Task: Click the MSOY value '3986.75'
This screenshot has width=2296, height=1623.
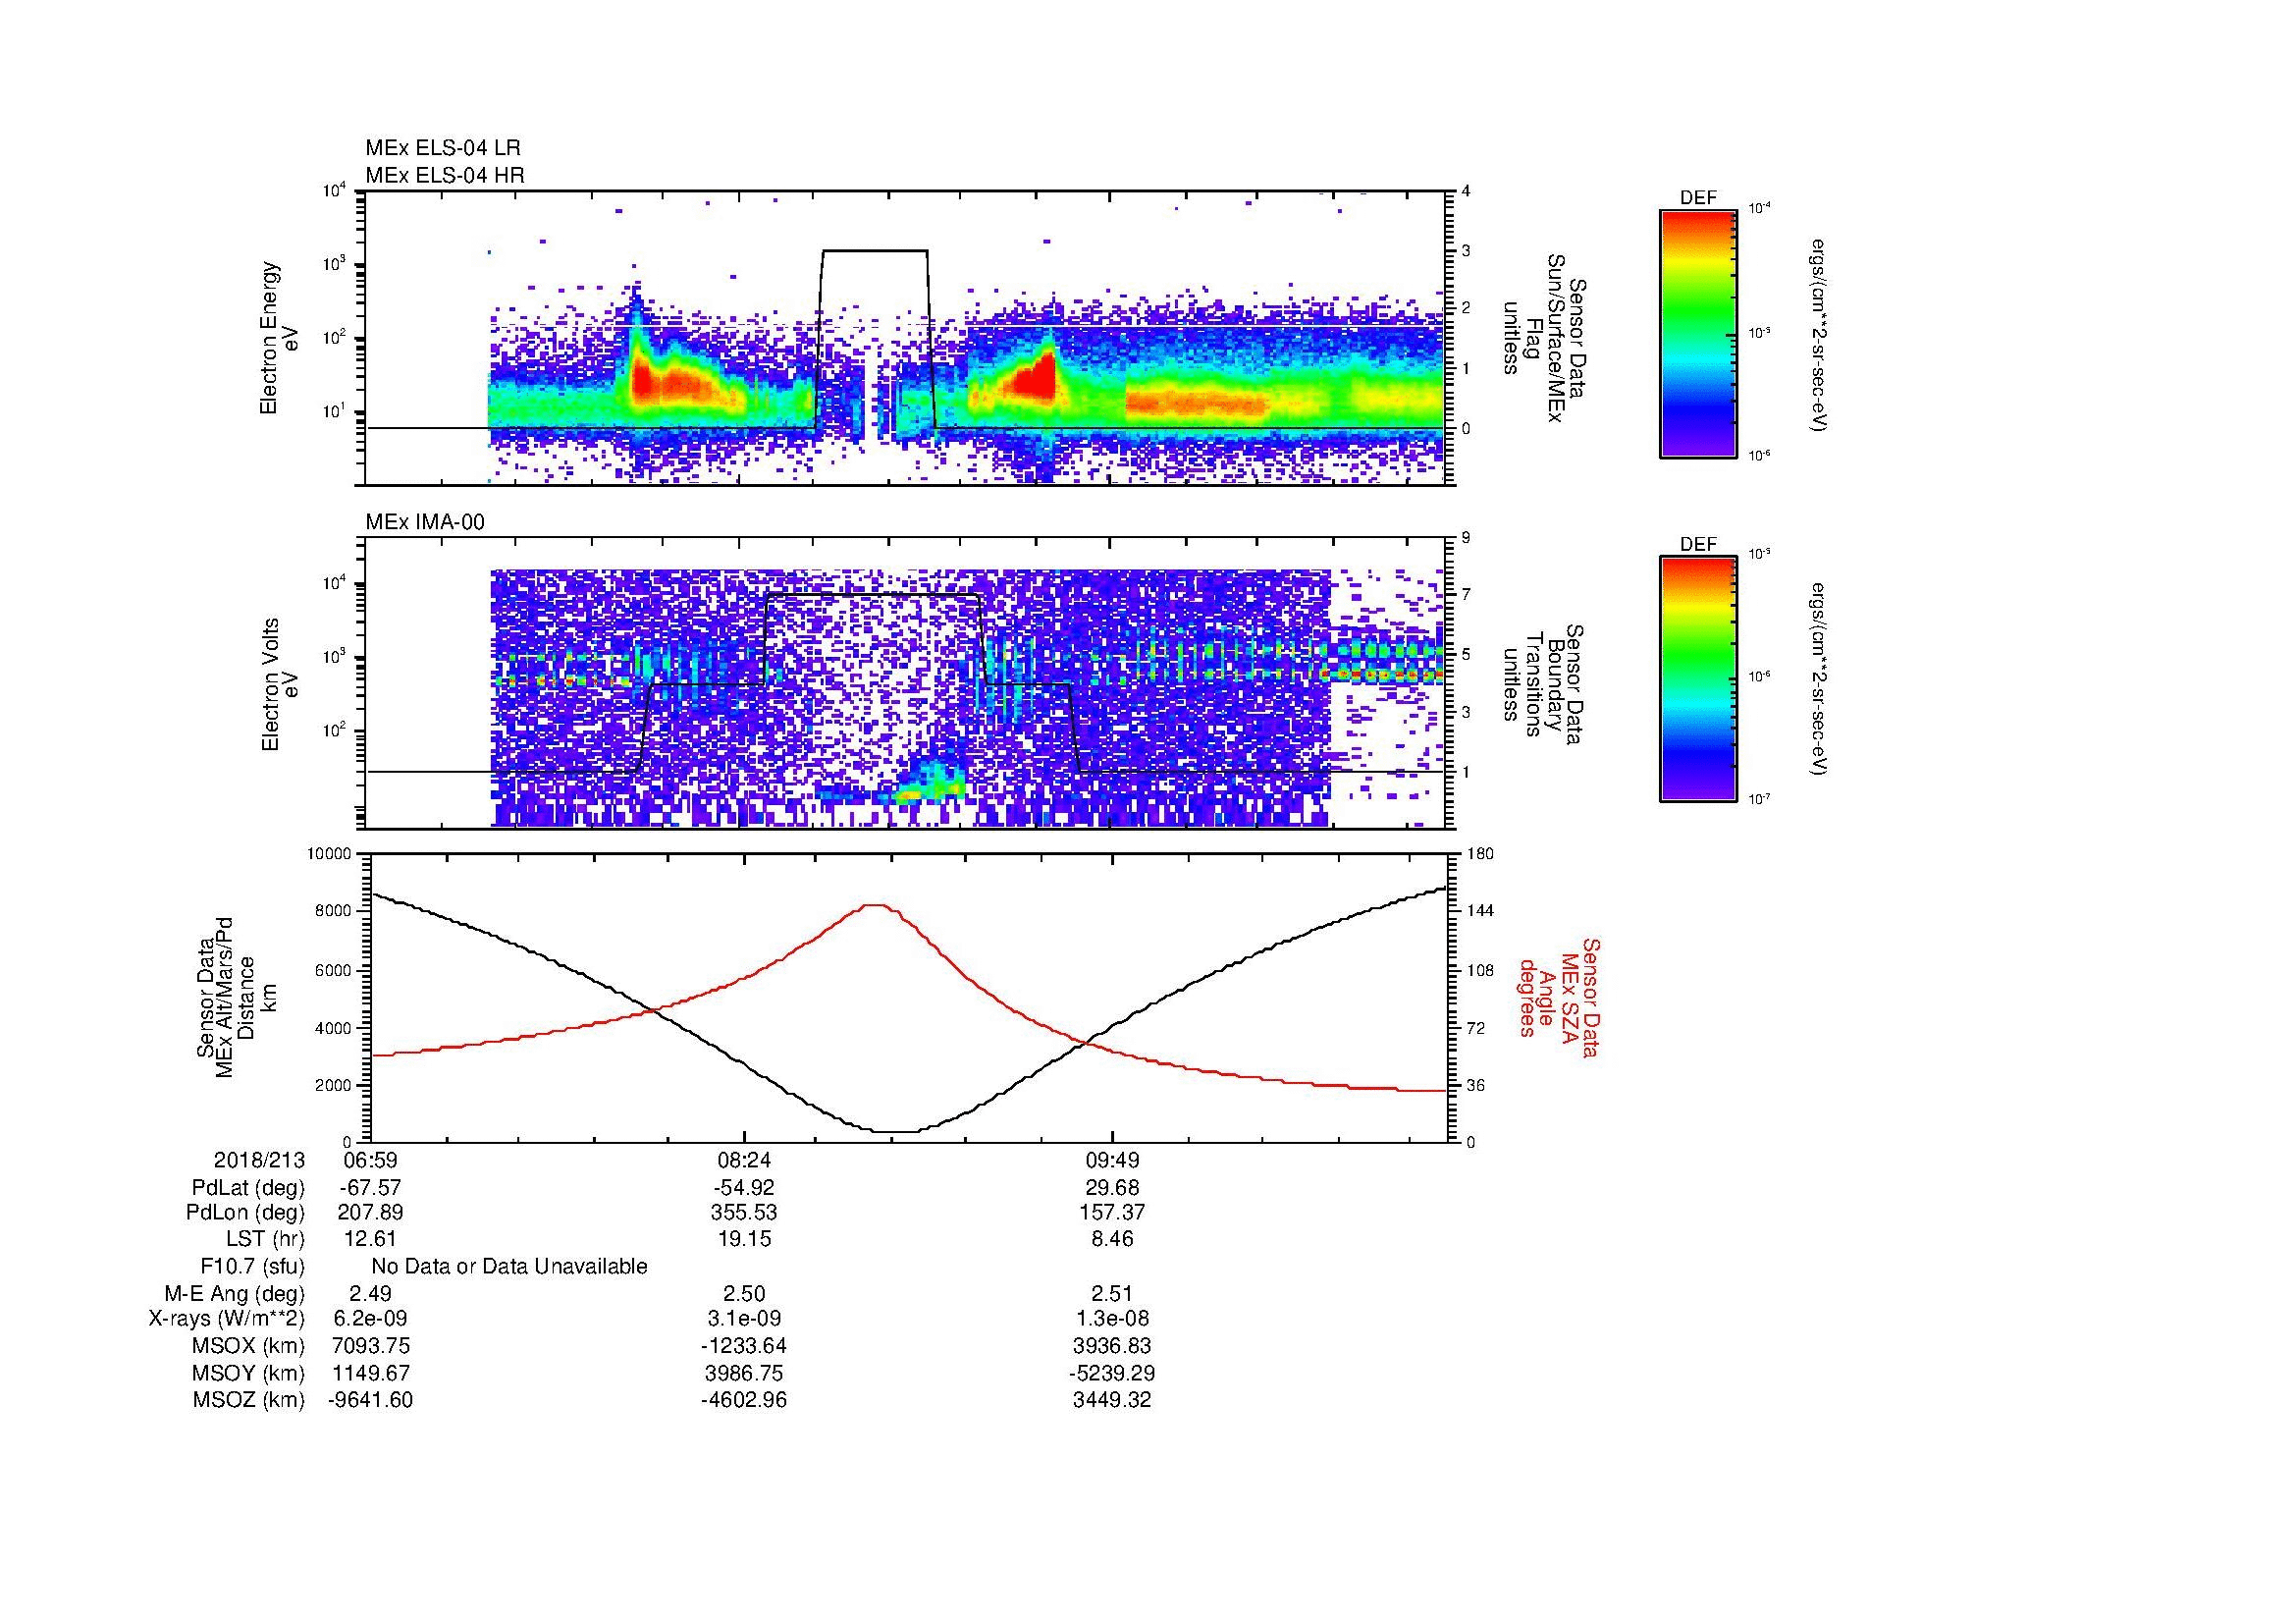Action: pos(744,1373)
